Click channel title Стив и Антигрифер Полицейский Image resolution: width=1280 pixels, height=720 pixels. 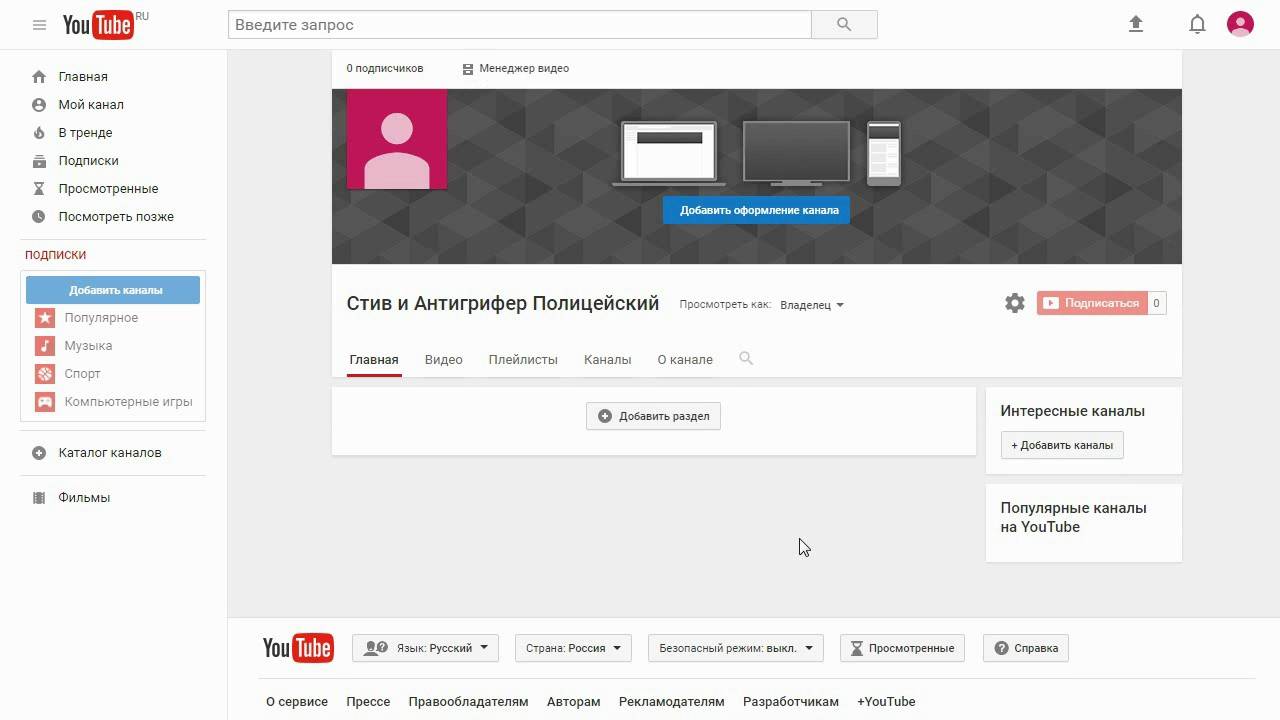503,304
